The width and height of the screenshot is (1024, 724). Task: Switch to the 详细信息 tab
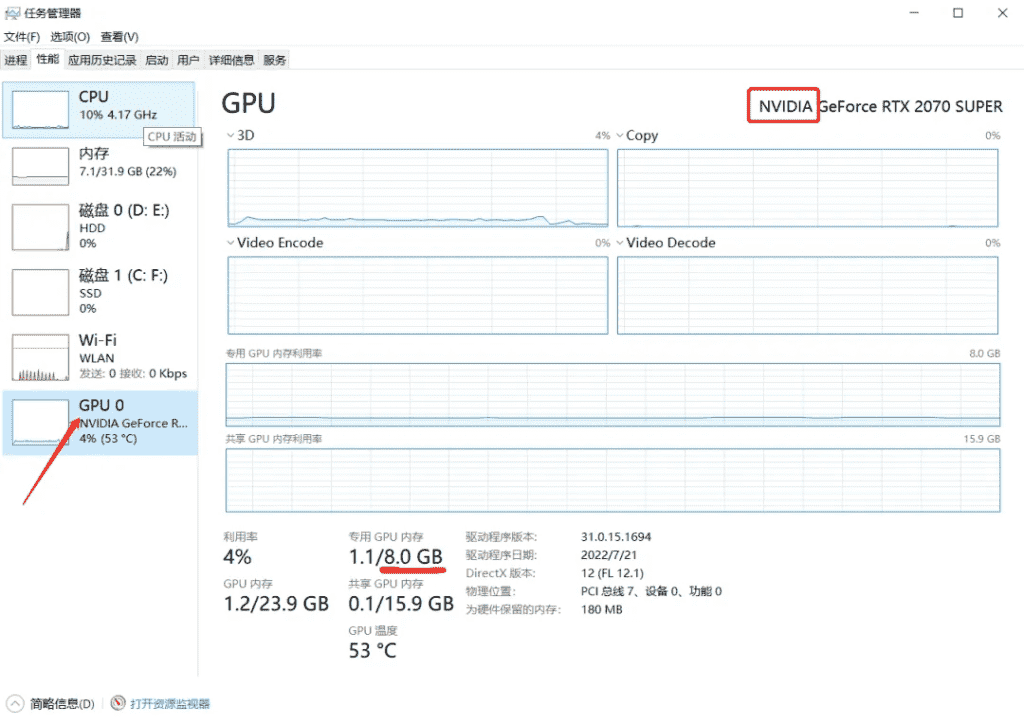tap(231, 60)
